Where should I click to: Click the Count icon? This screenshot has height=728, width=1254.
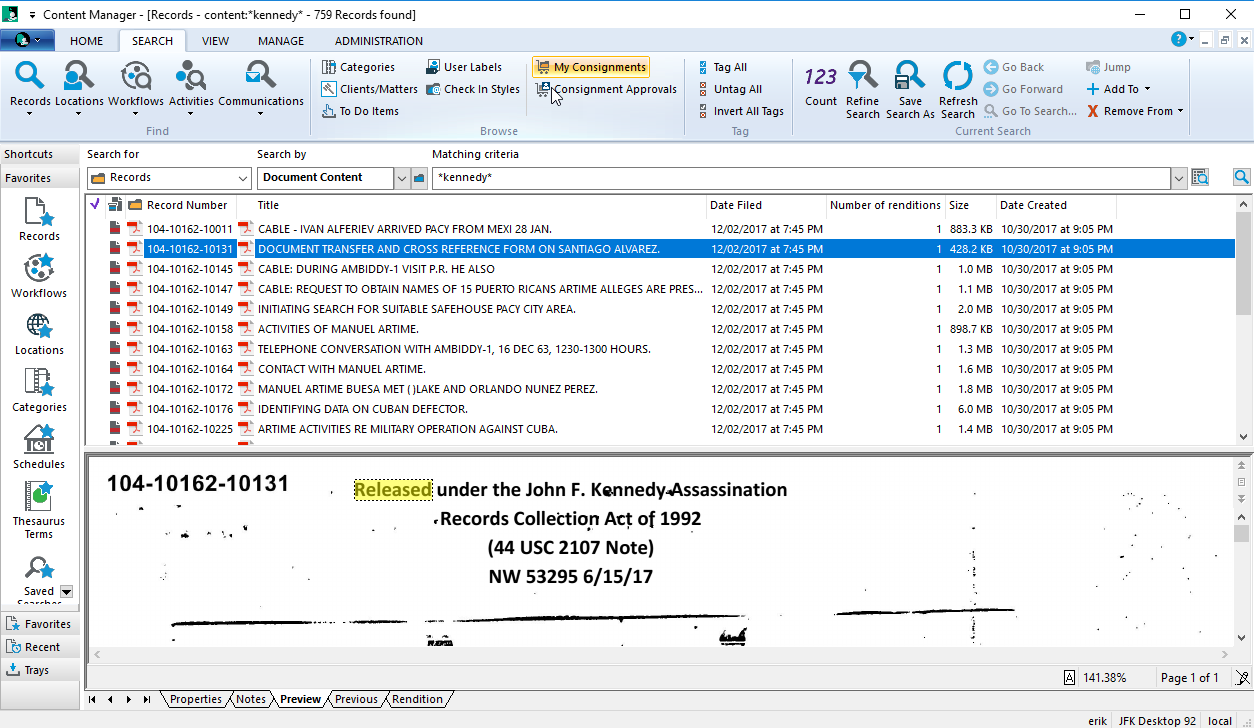(x=821, y=86)
